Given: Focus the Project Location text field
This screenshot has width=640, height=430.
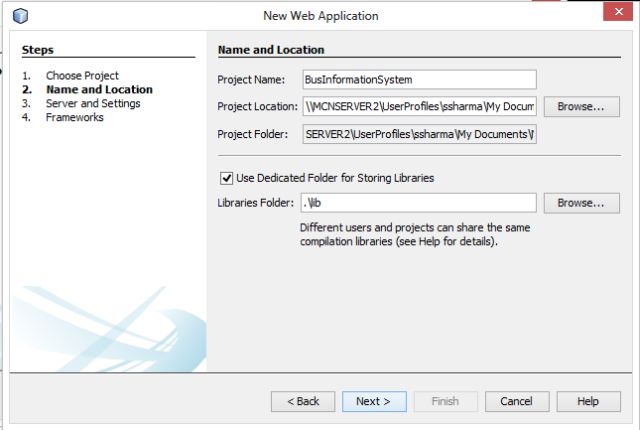Looking at the screenshot, I should (x=419, y=106).
